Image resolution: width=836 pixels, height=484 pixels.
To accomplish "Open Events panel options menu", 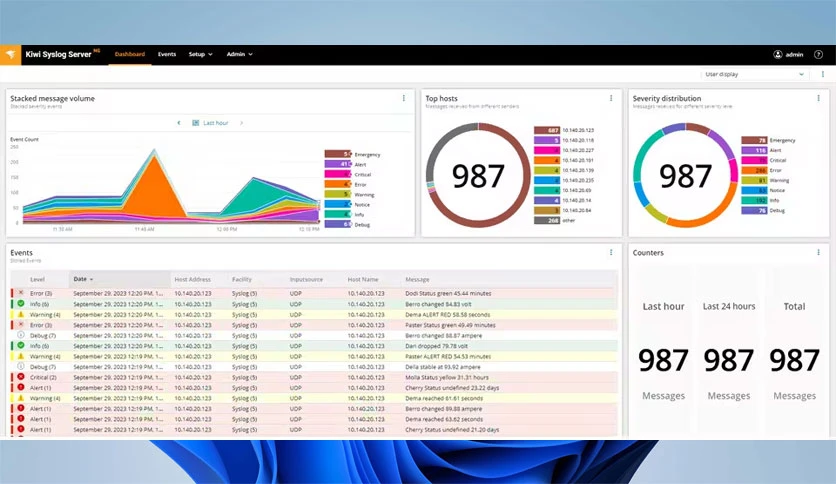I will (x=611, y=252).
